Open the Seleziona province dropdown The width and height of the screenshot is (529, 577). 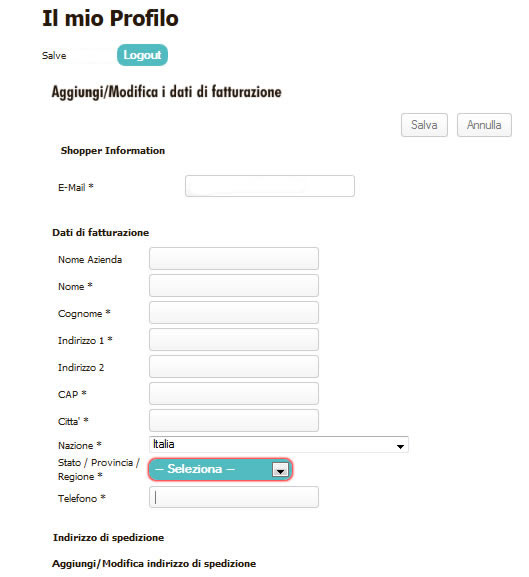point(220,470)
